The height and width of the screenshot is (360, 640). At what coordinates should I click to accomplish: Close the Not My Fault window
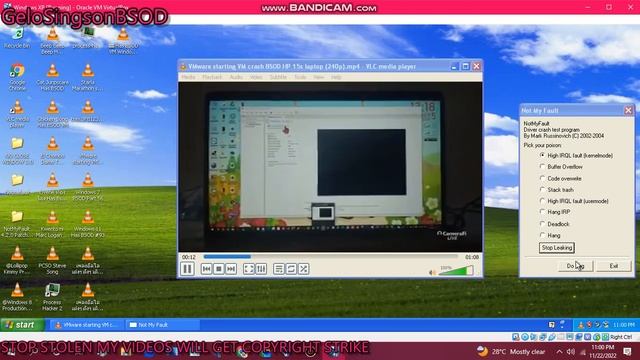(x=628, y=110)
